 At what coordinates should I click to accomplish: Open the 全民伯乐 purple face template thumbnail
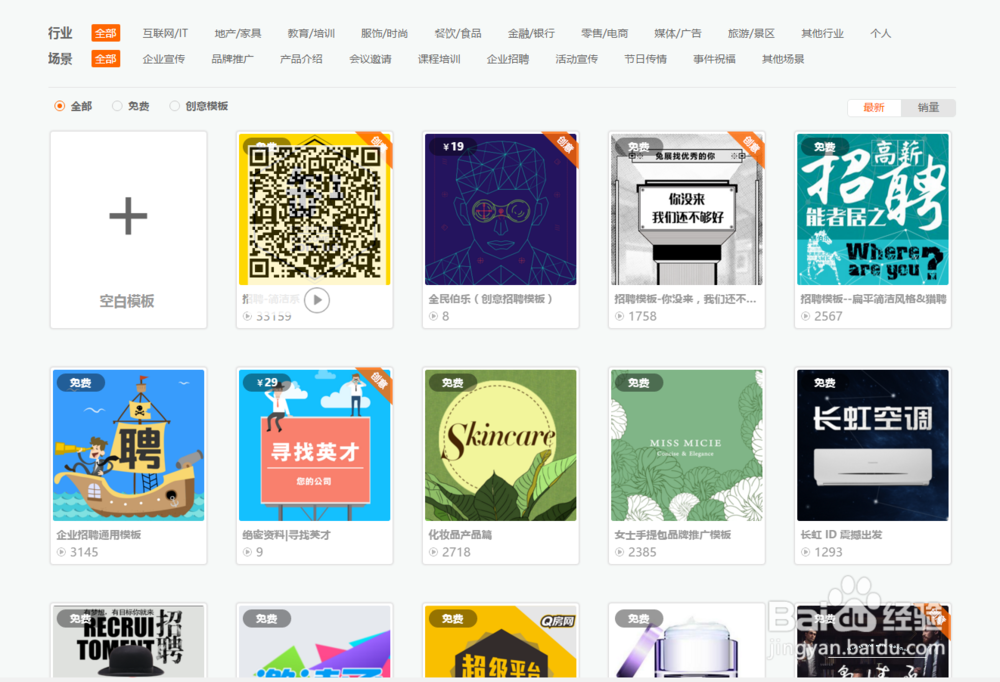coord(501,209)
